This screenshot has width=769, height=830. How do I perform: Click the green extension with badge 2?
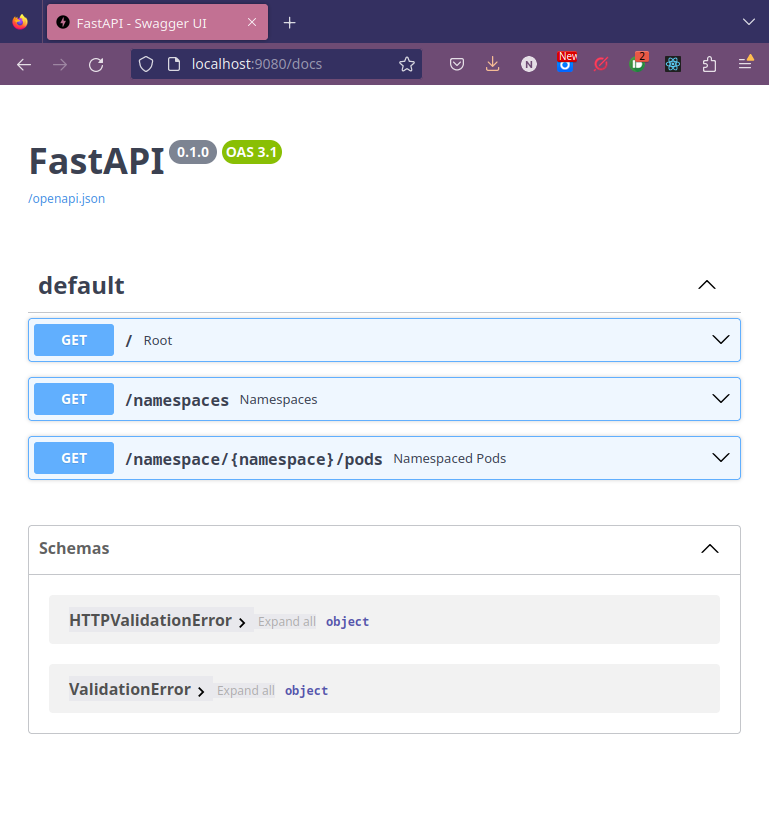[x=638, y=62]
